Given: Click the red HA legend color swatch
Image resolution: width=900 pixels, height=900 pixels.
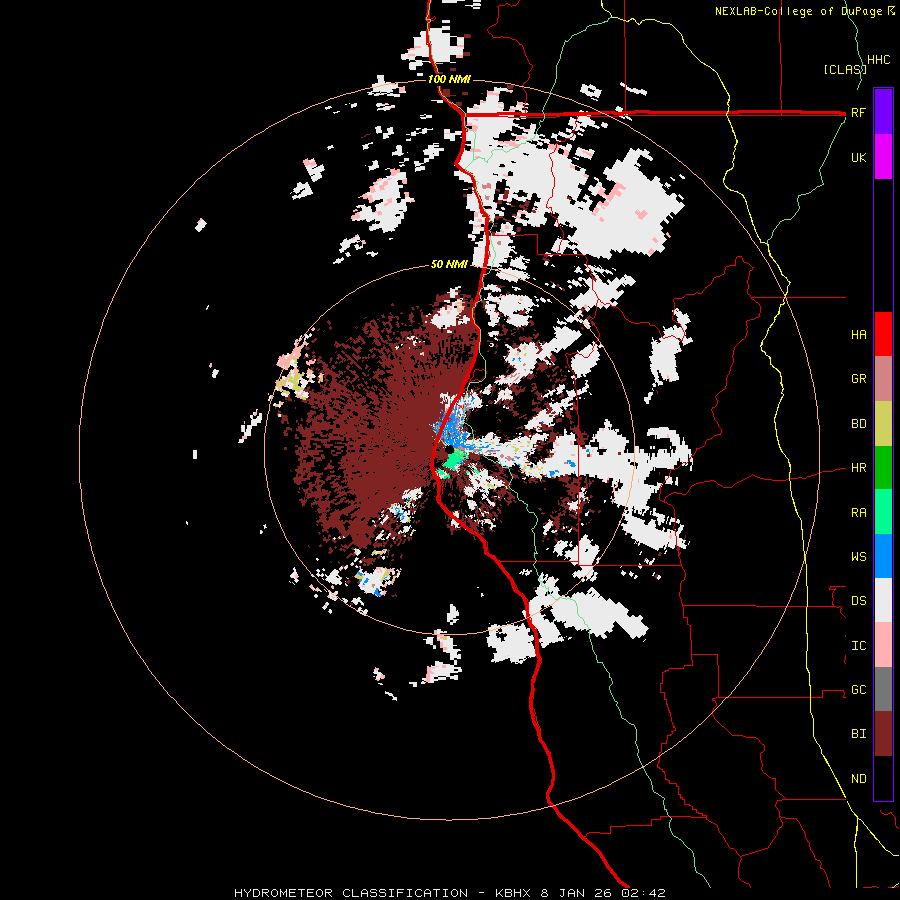Looking at the screenshot, I should click(x=883, y=334).
